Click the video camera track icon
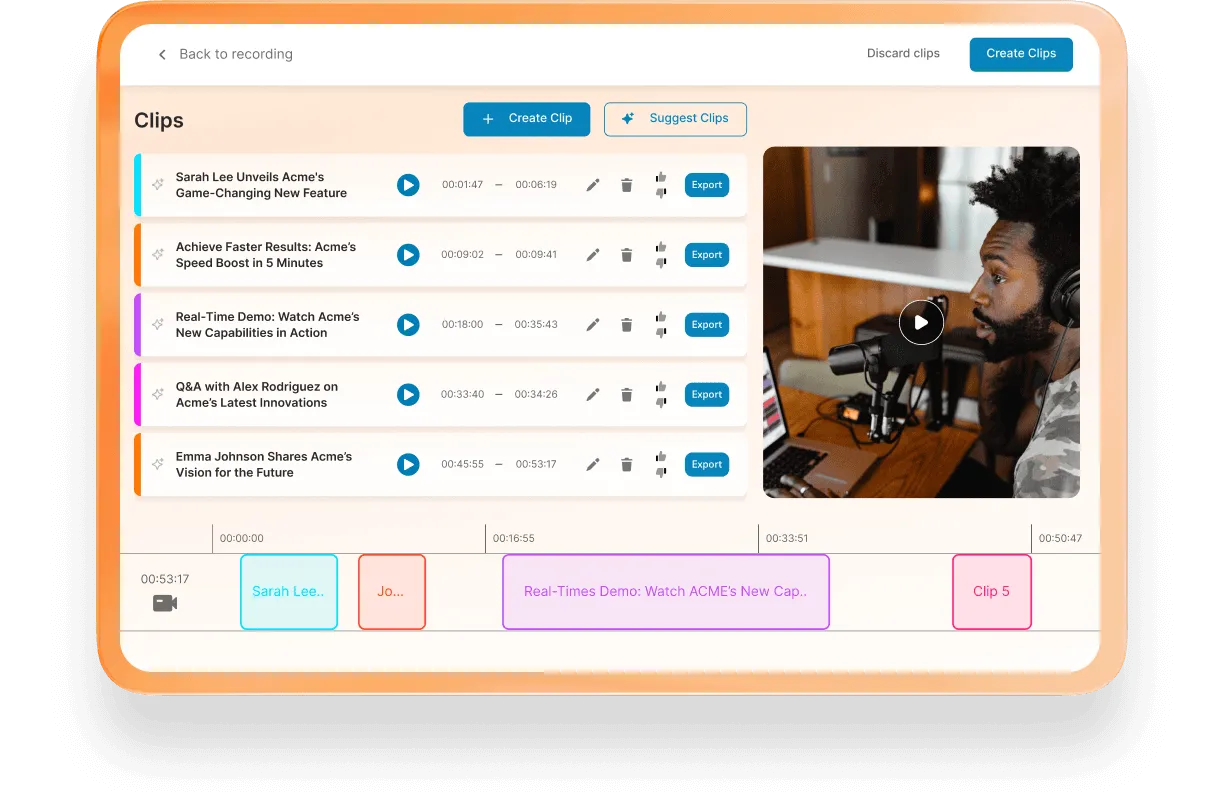The image size is (1224, 792). point(165,603)
